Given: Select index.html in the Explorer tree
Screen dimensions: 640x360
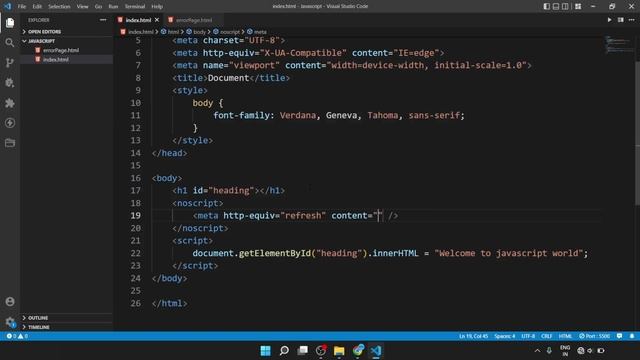Looking at the screenshot, I should 56,59.
